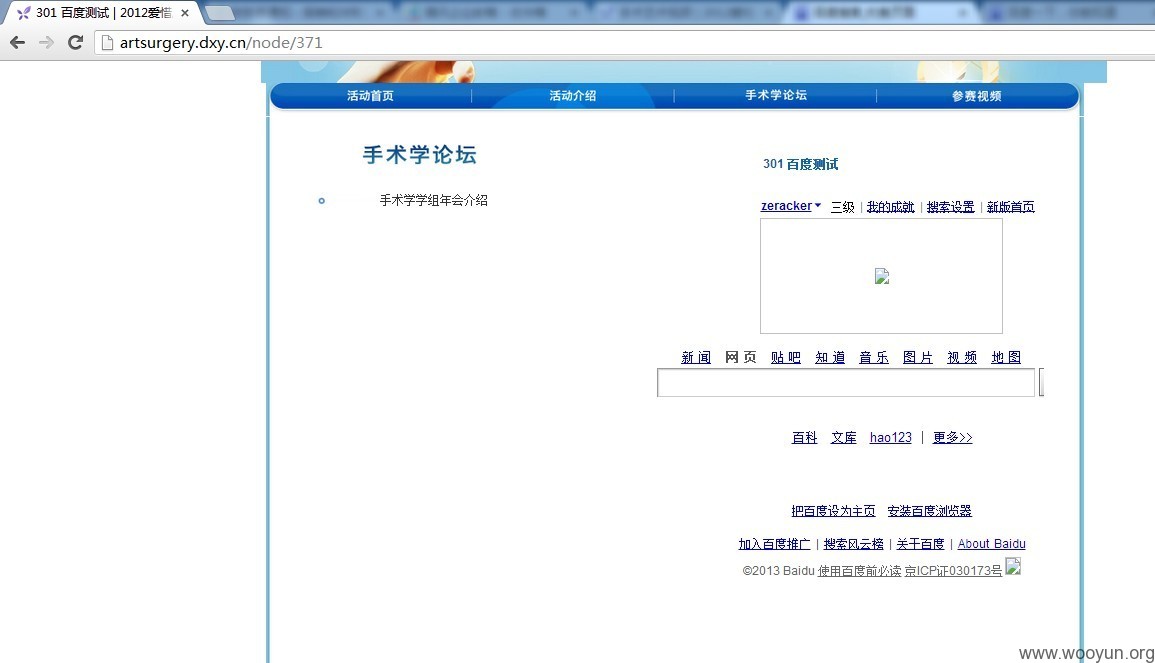Select the 贴吧 search category
Viewport: 1155px width, 663px height.
[x=785, y=357]
